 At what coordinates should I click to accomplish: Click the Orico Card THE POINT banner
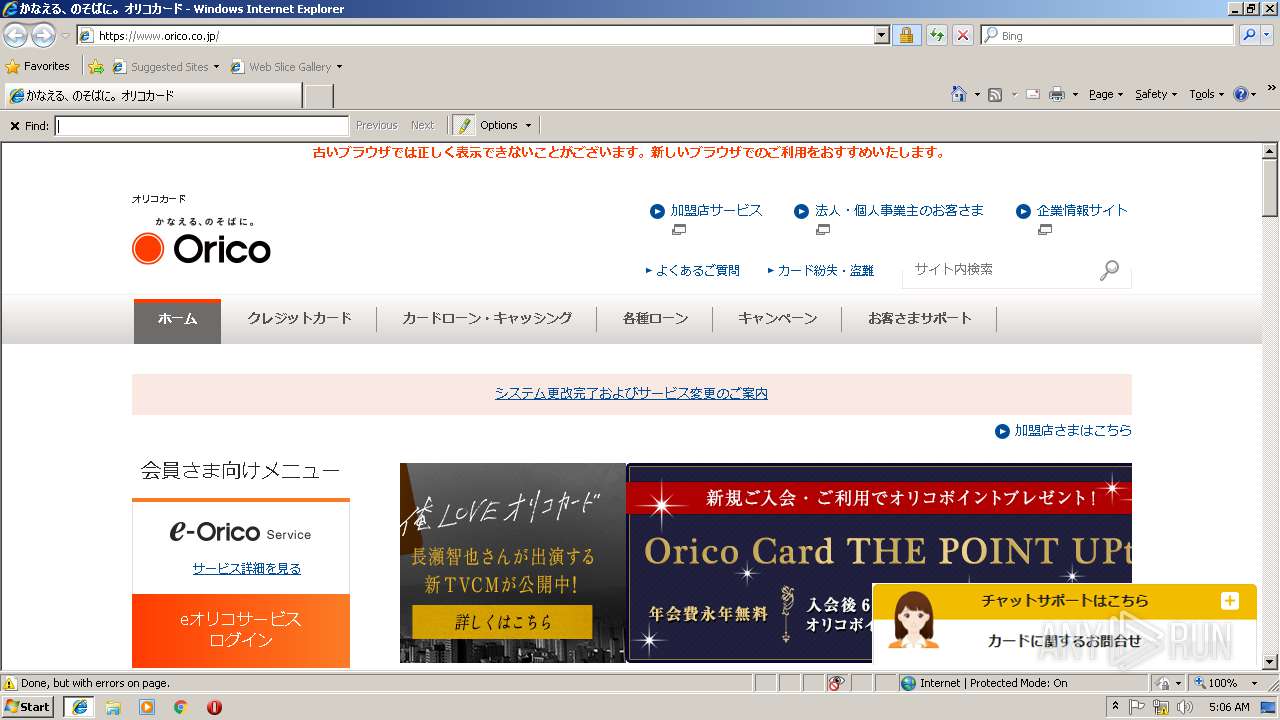(x=879, y=562)
